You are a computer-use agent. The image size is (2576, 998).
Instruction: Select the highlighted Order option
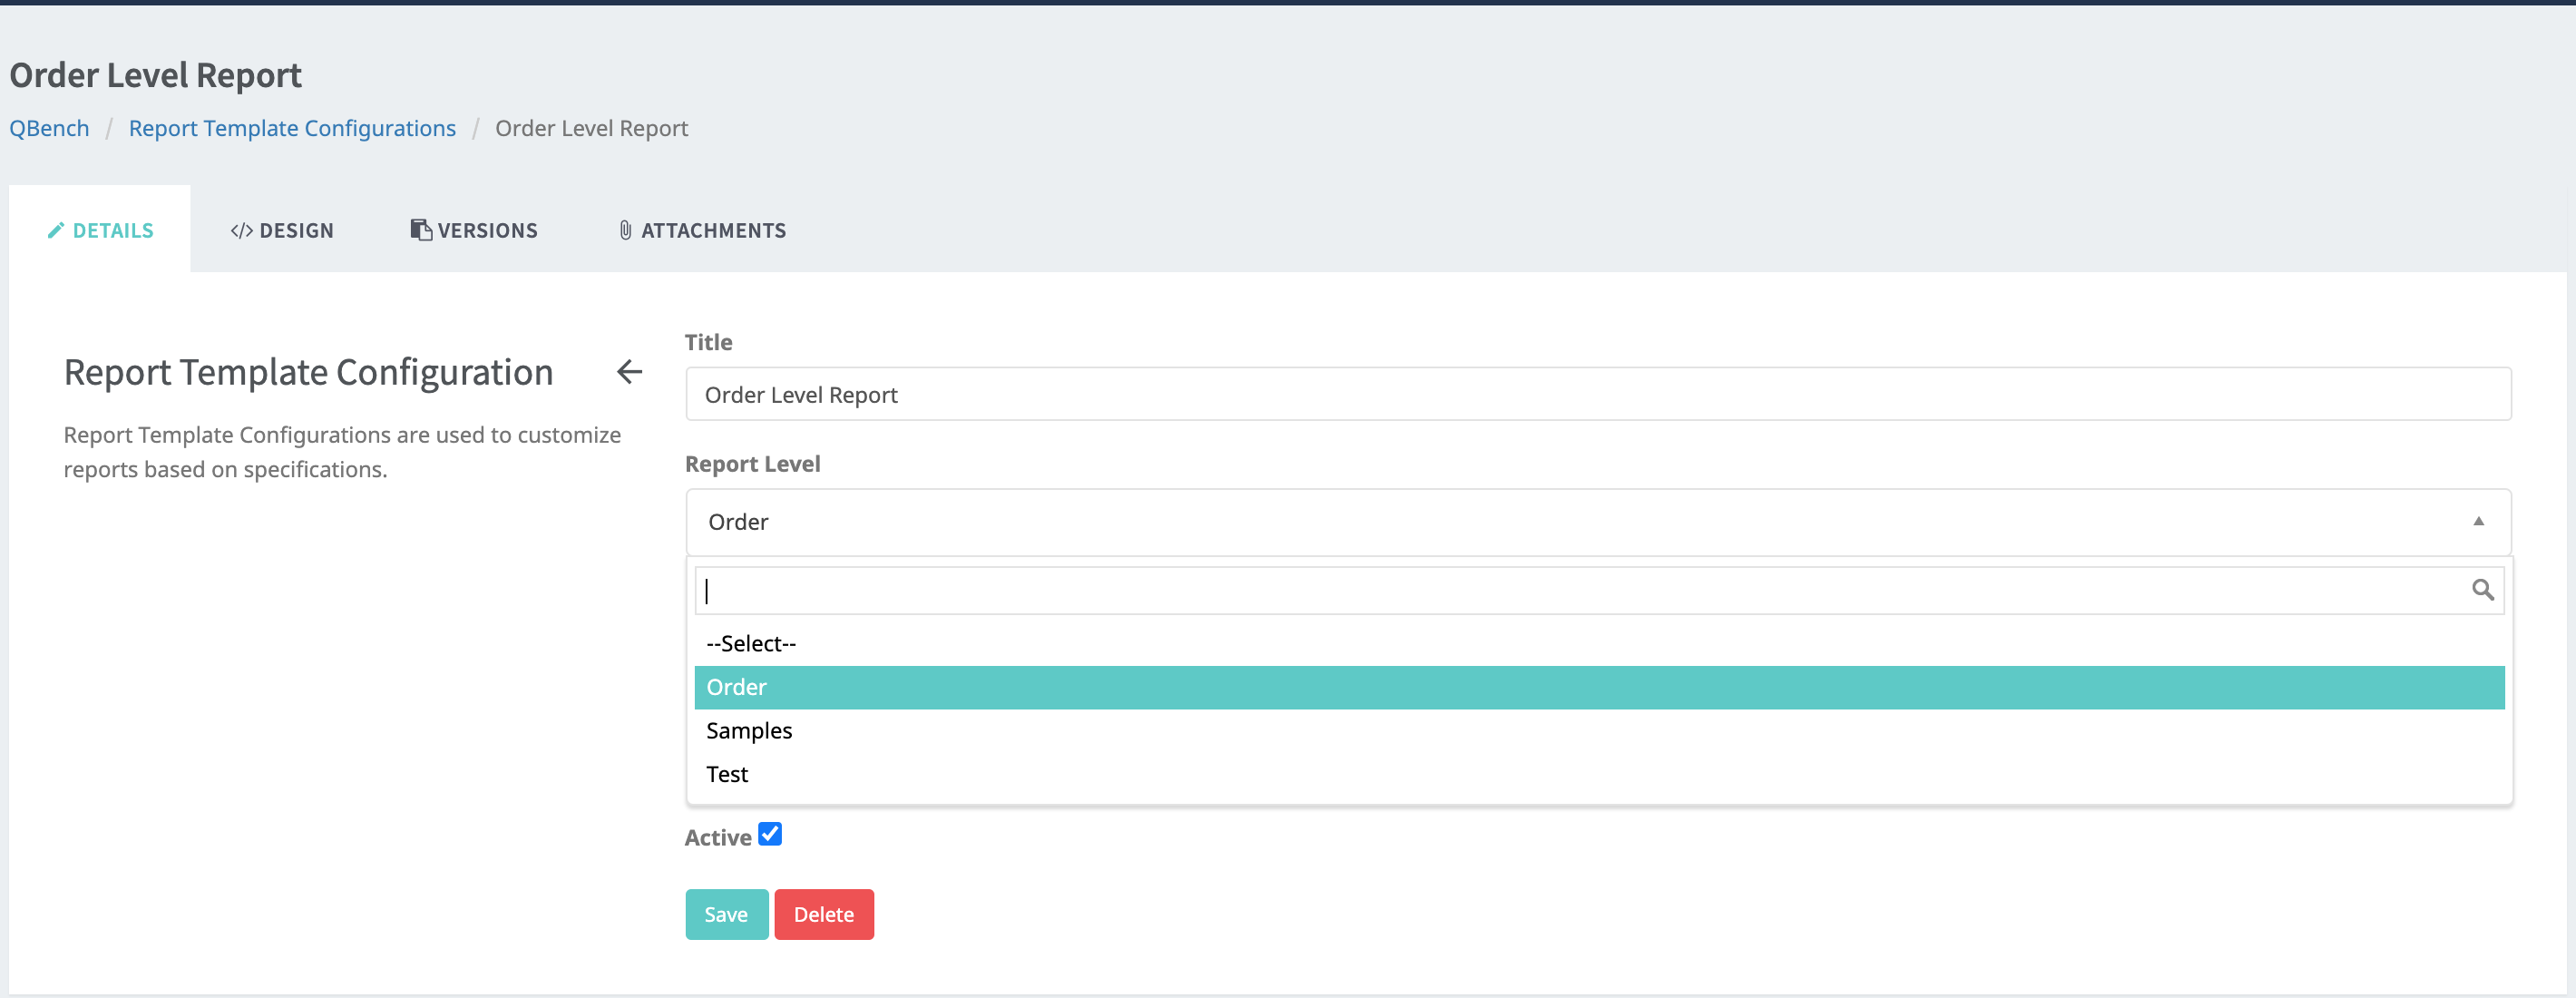pyautogui.click(x=737, y=688)
